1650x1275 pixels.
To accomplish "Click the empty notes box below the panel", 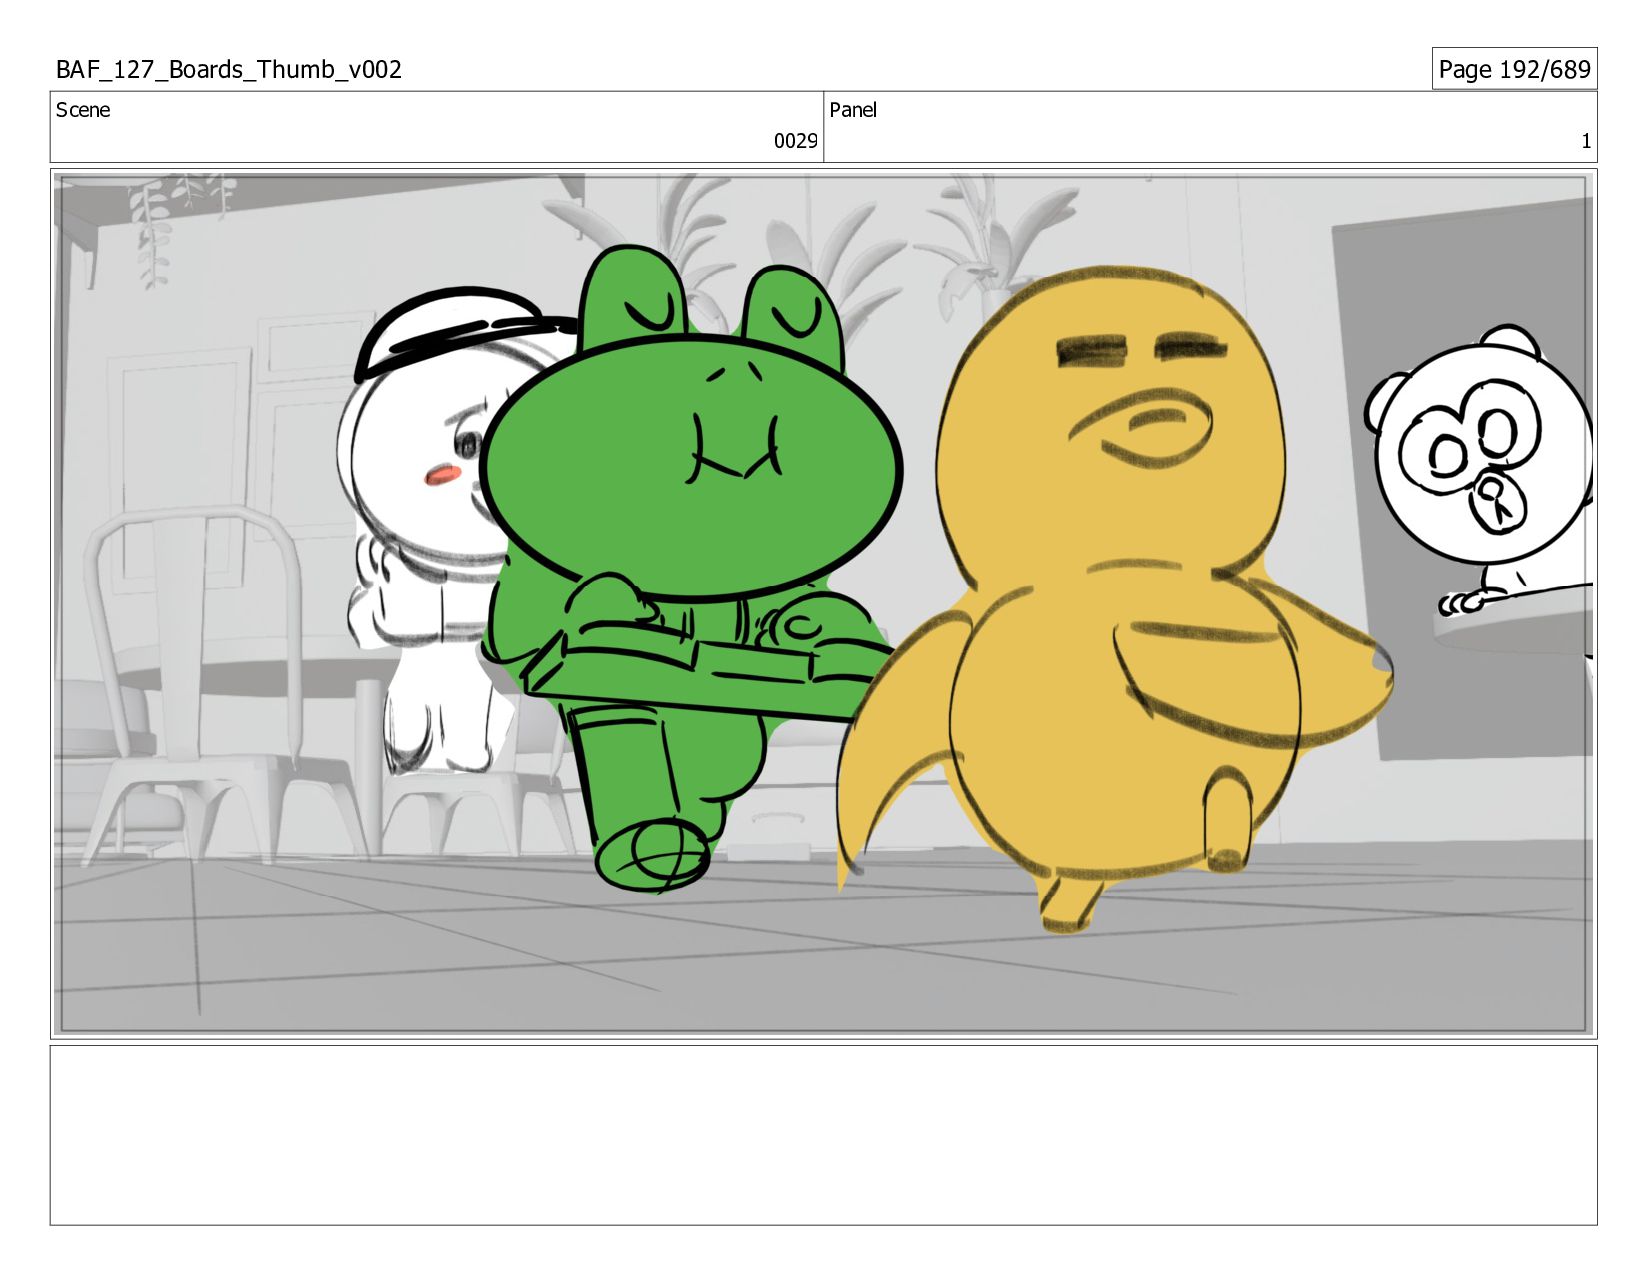I will pyautogui.click(x=823, y=1135).
